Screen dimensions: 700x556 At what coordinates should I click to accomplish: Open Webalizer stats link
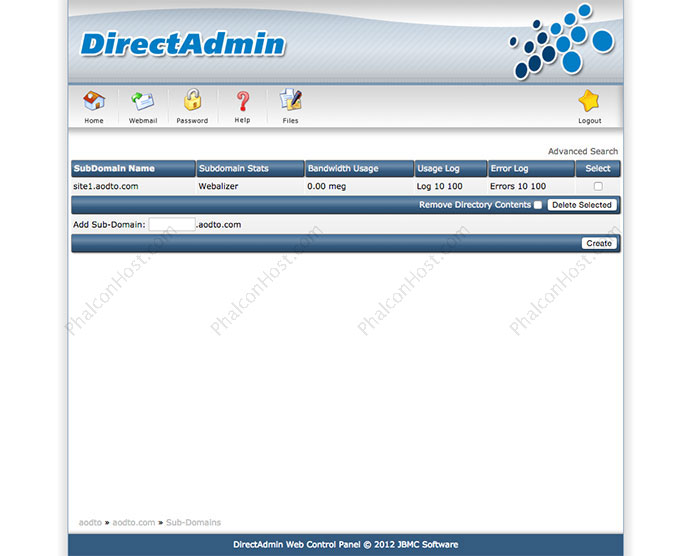218,186
